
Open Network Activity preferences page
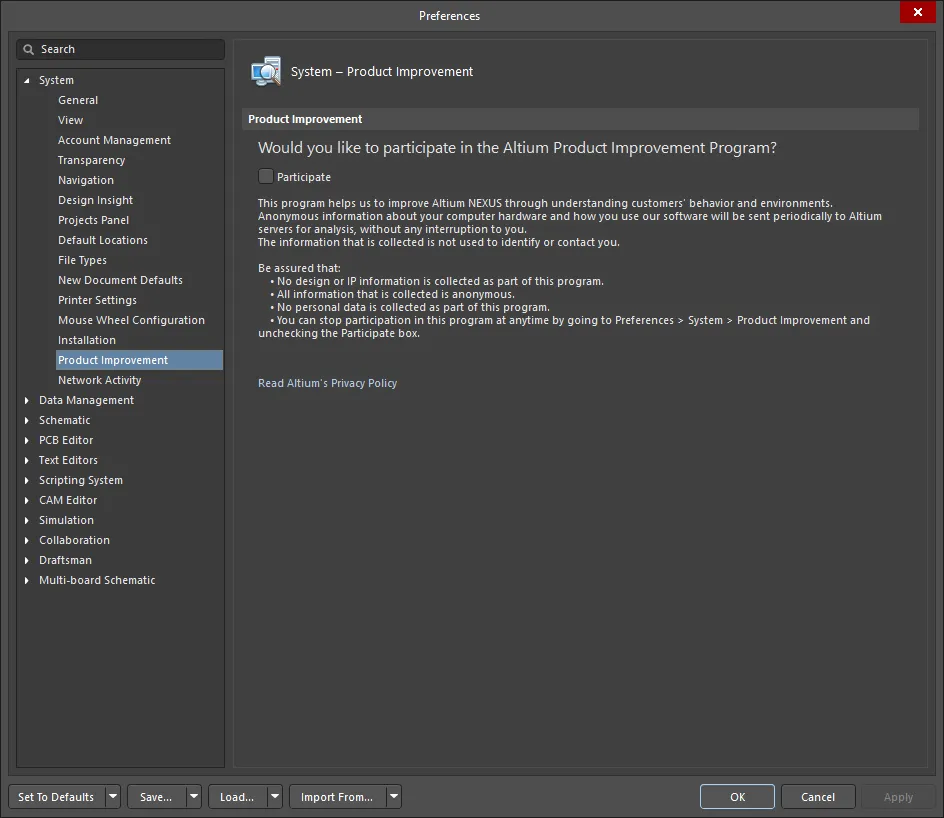pyautogui.click(x=99, y=380)
